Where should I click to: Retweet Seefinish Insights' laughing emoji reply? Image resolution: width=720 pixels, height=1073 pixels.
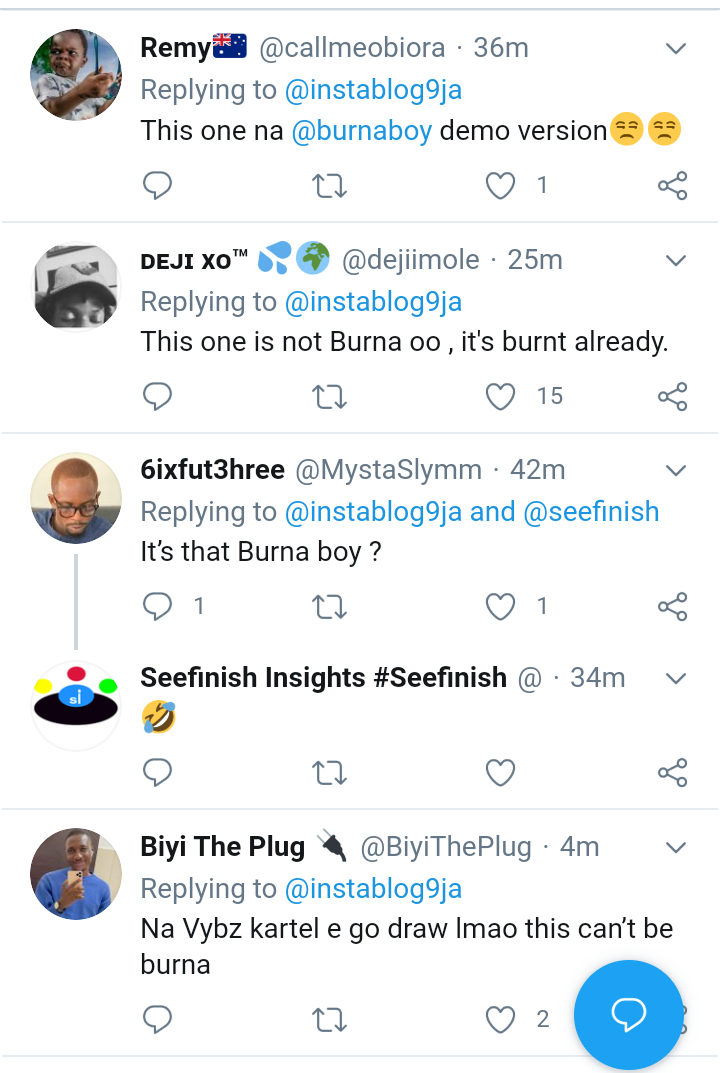point(329,772)
